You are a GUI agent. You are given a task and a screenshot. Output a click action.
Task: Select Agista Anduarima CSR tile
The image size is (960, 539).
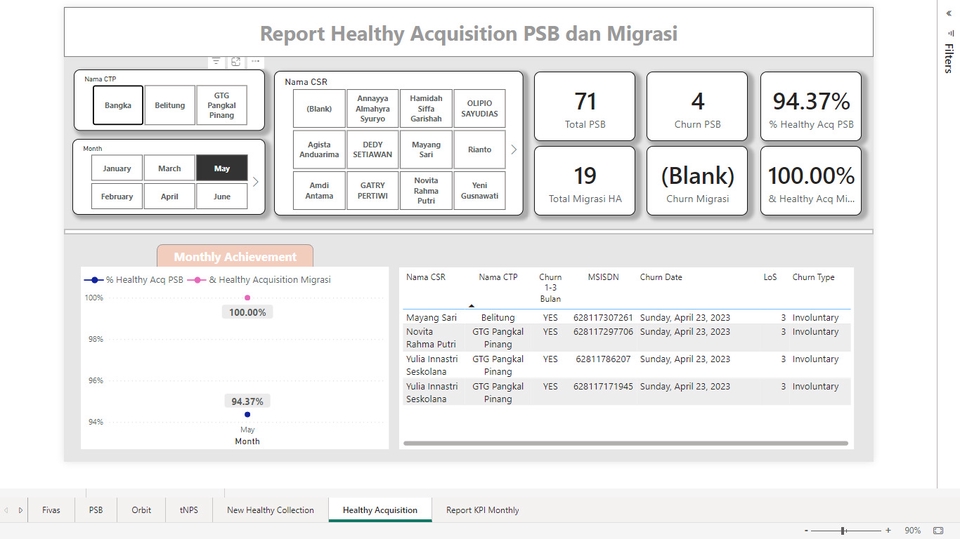319,149
